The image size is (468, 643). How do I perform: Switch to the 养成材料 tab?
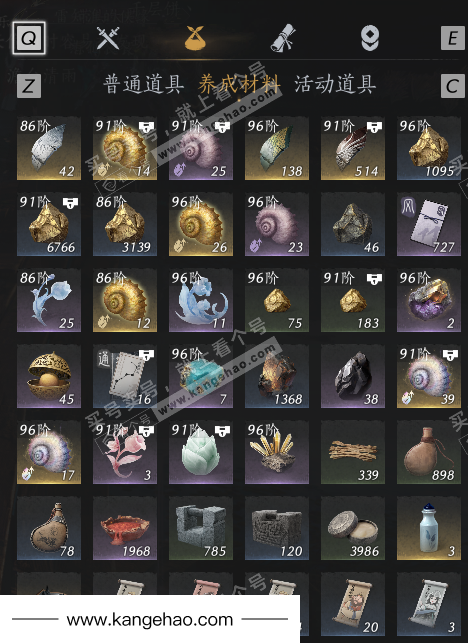239,84
